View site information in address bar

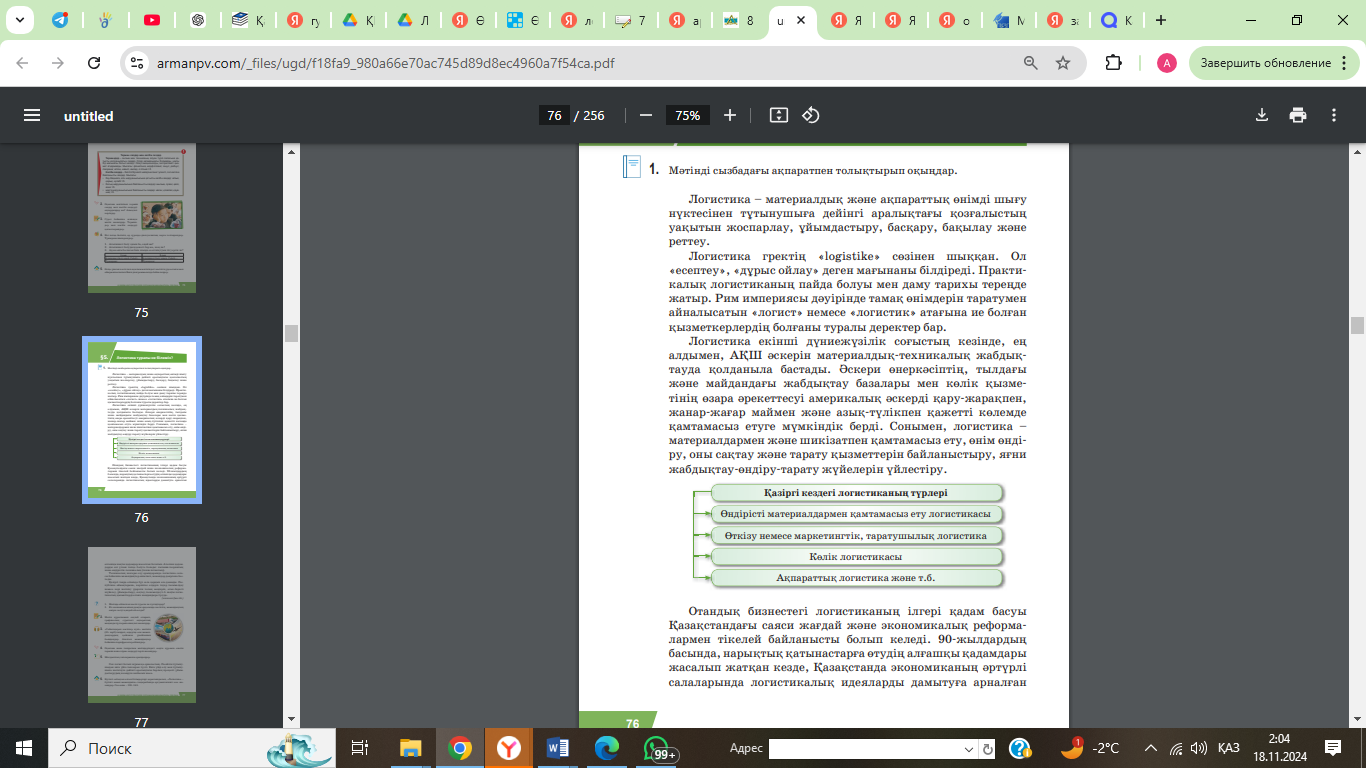[x=139, y=62]
